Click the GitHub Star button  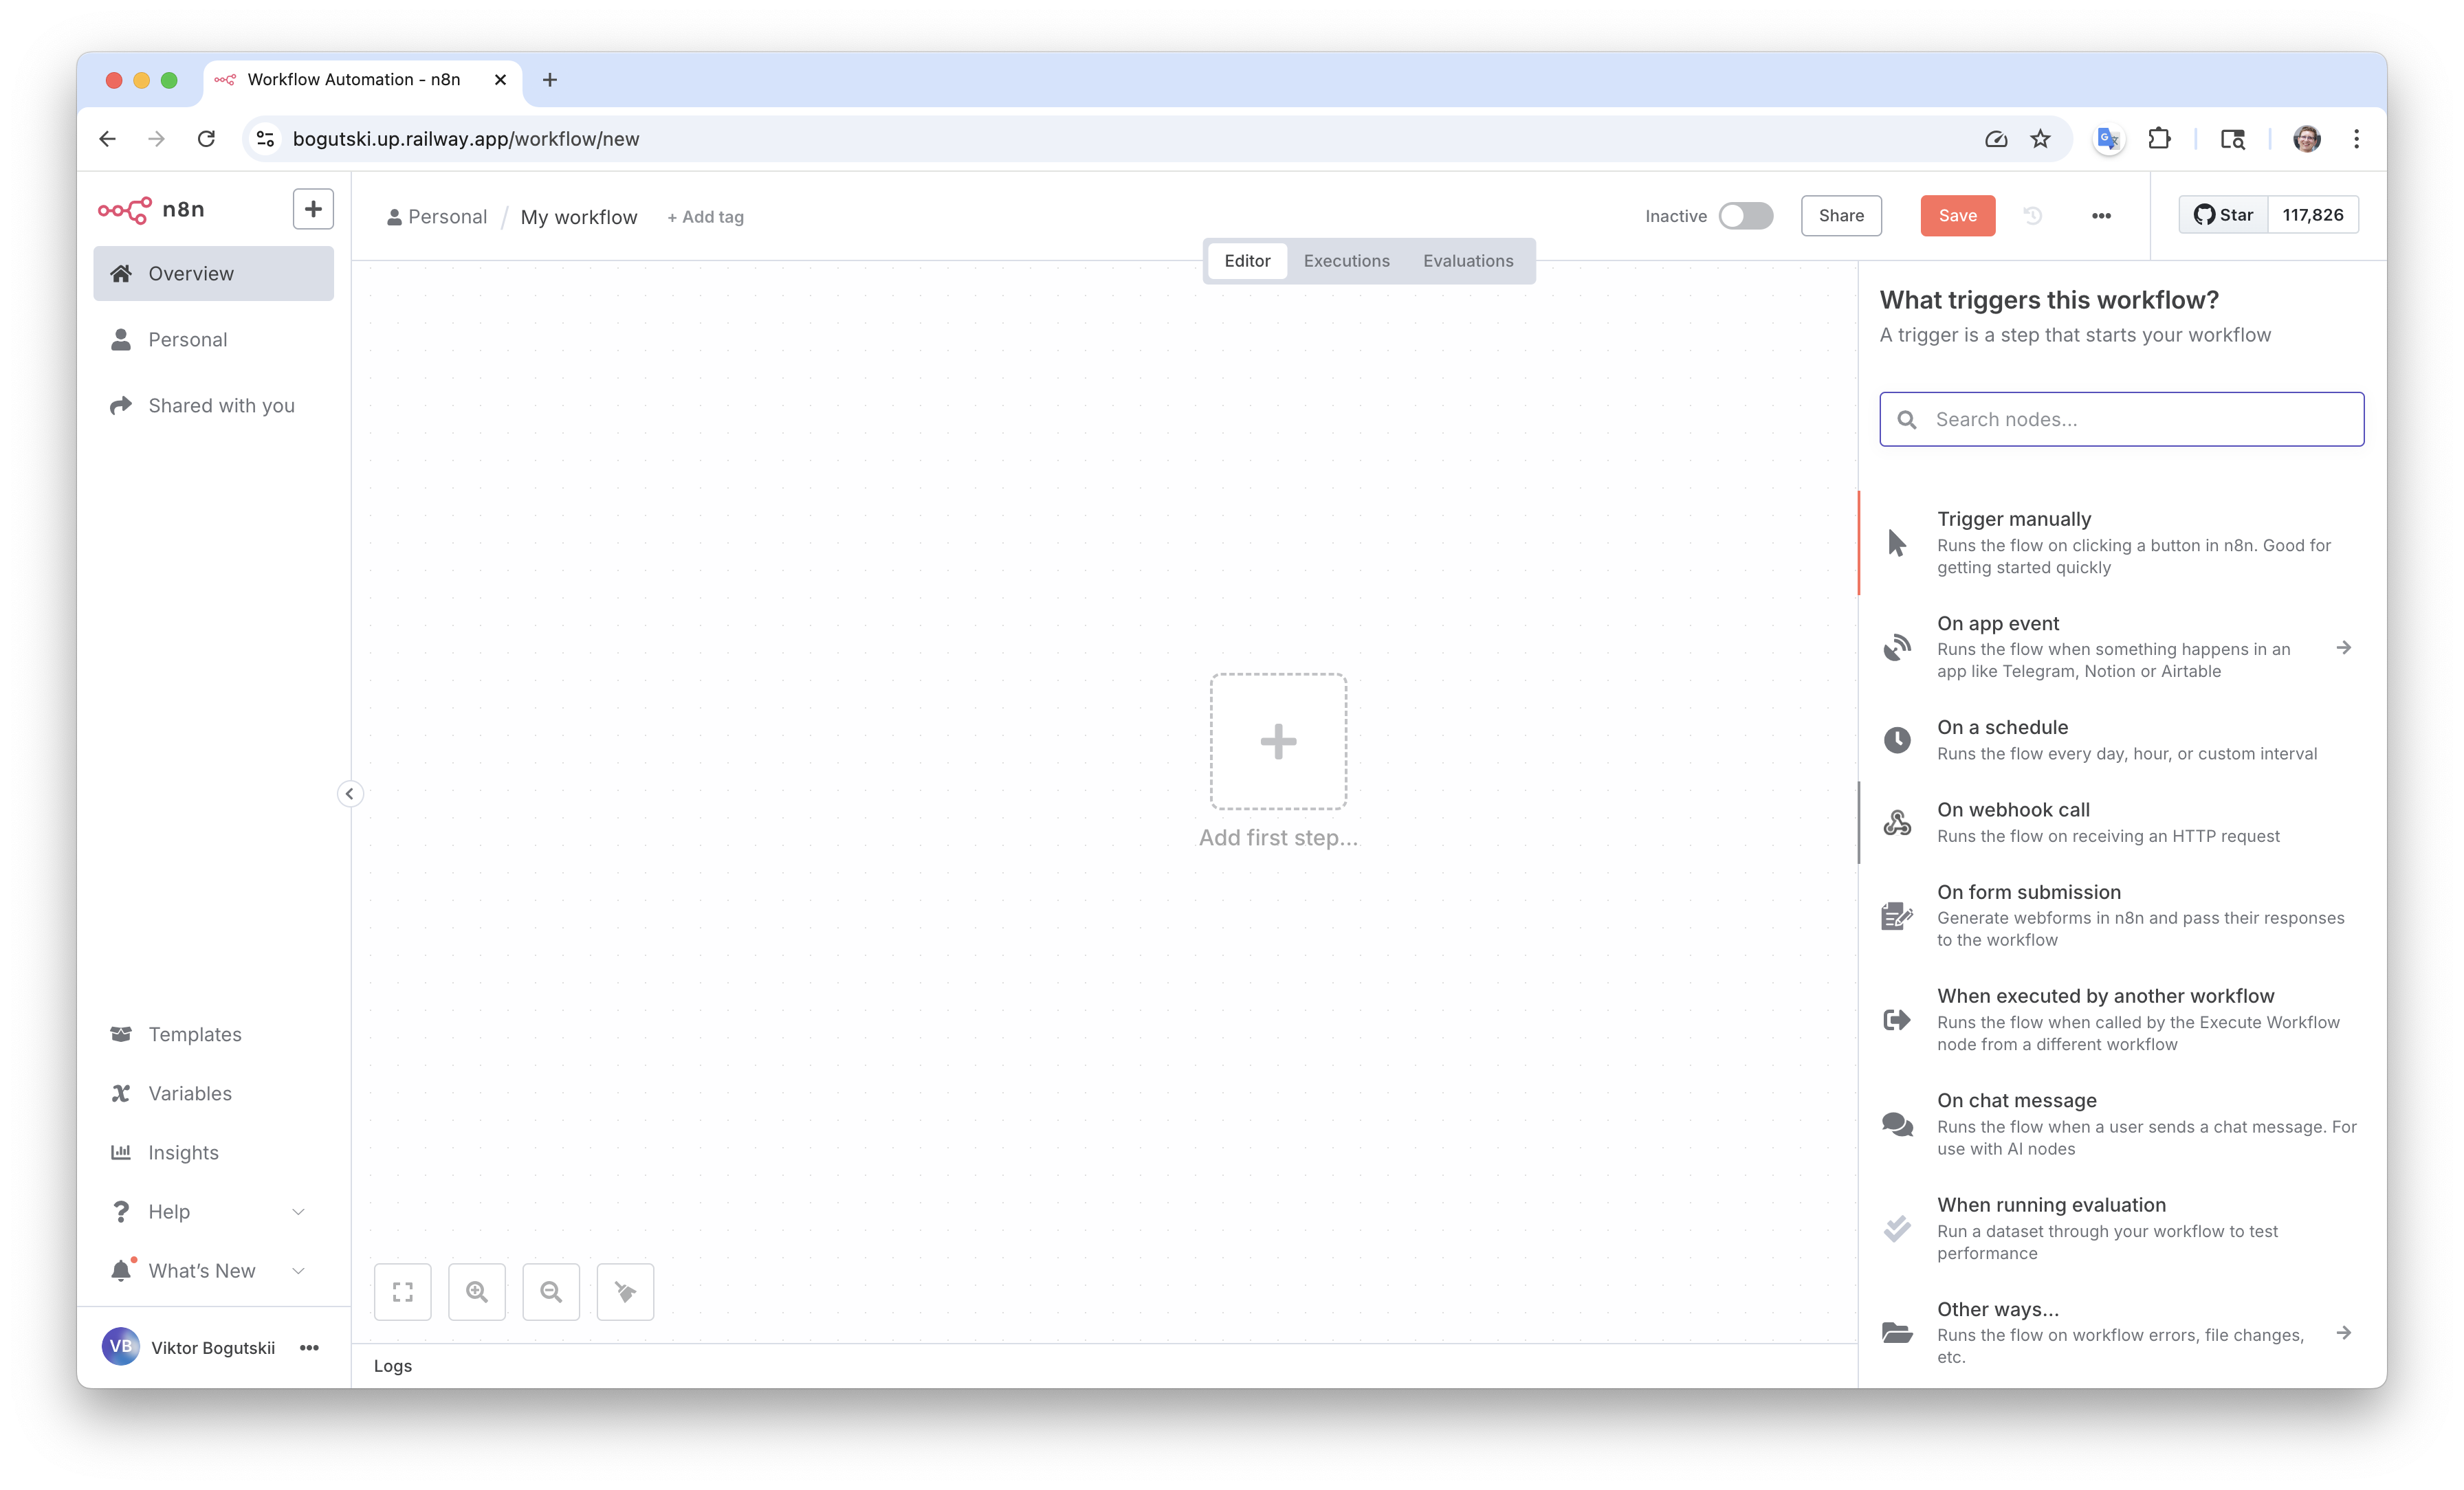2223,215
